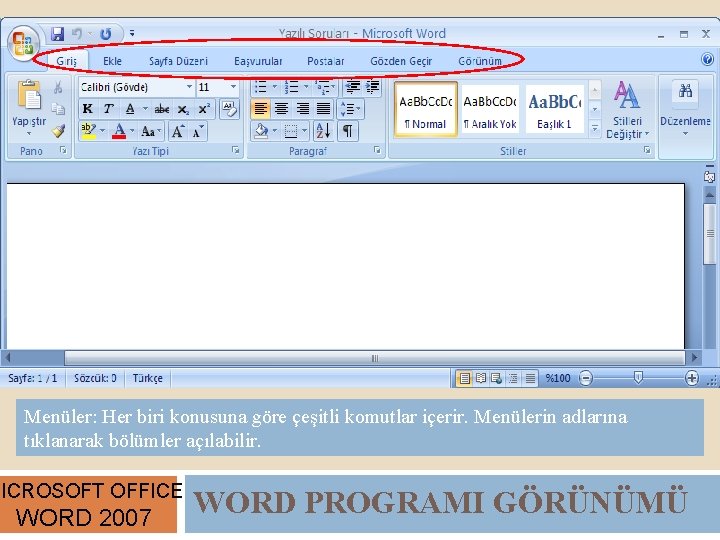This screenshot has height=540, width=720.
Task: Apply the Normal style
Action: 426,109
